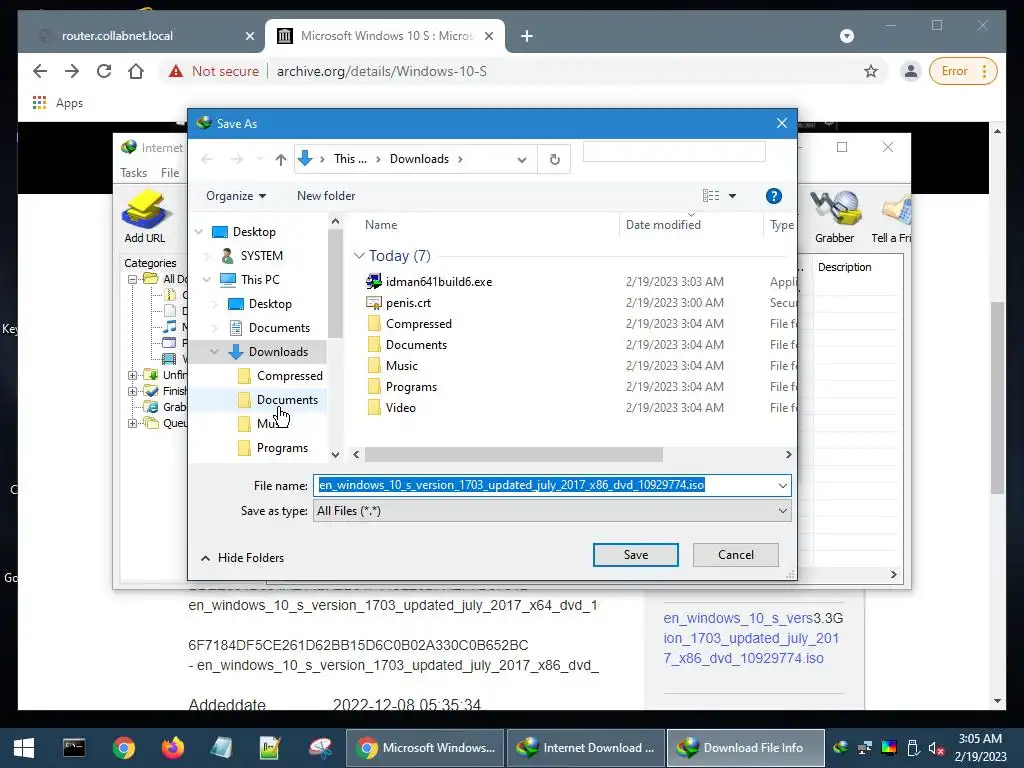
Task: Open the Compressed folder in file list
Action: pos(419,324)
